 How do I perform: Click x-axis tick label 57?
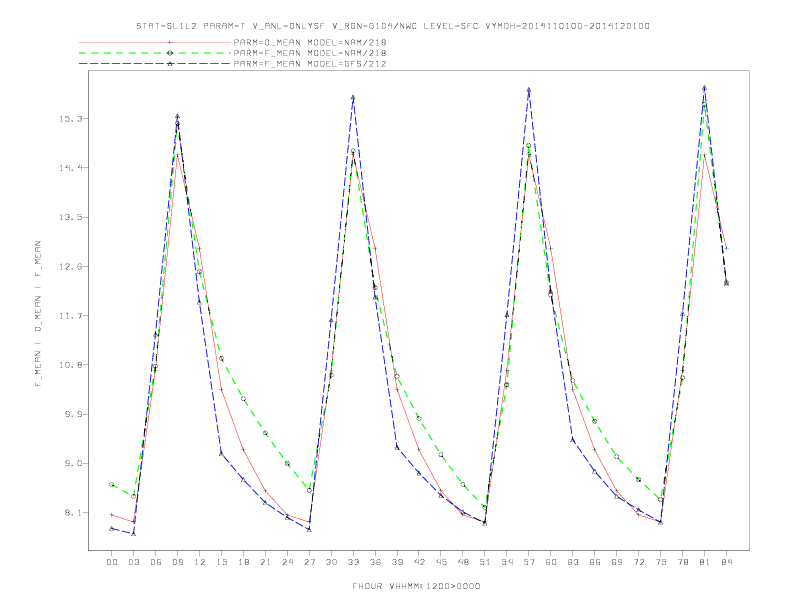529,562
